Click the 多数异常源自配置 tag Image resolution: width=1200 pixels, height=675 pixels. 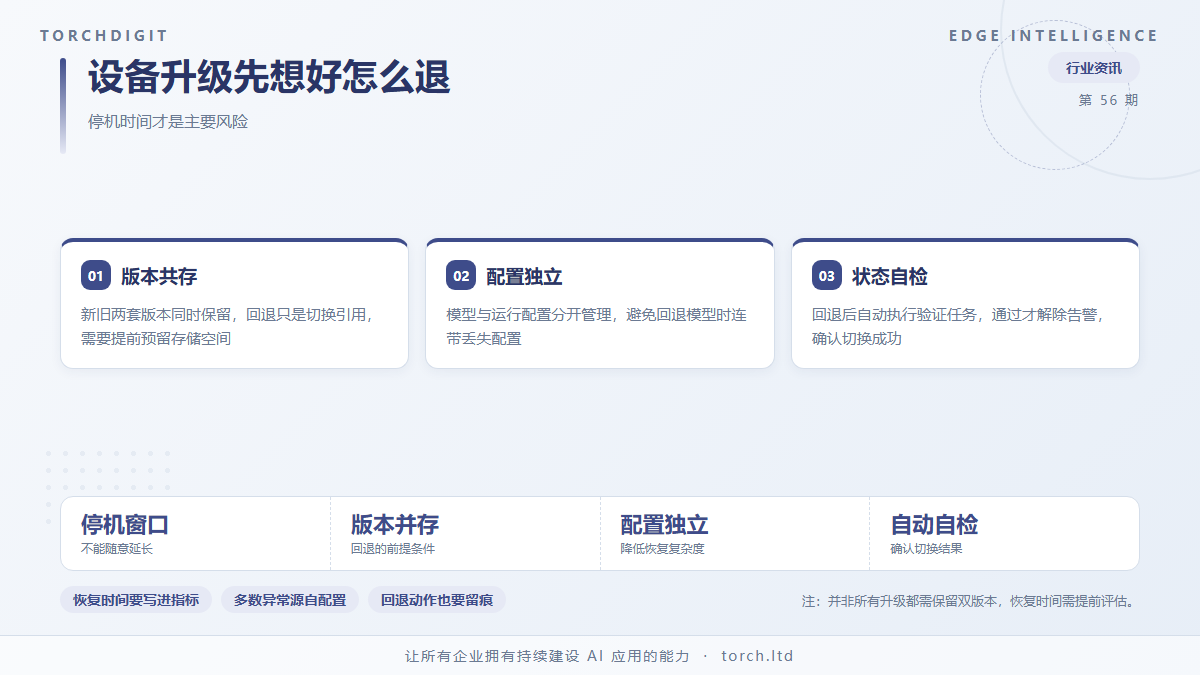[290, 600]
